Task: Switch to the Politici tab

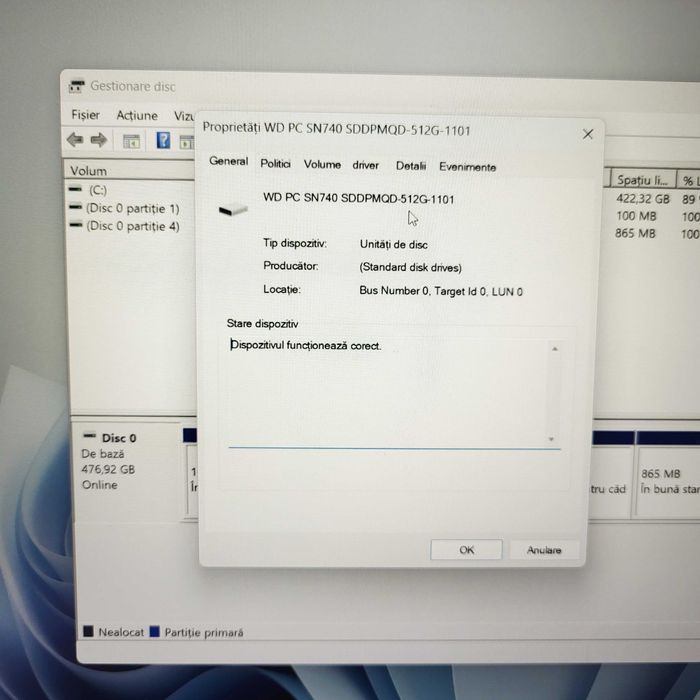Action: click(275, 163)
